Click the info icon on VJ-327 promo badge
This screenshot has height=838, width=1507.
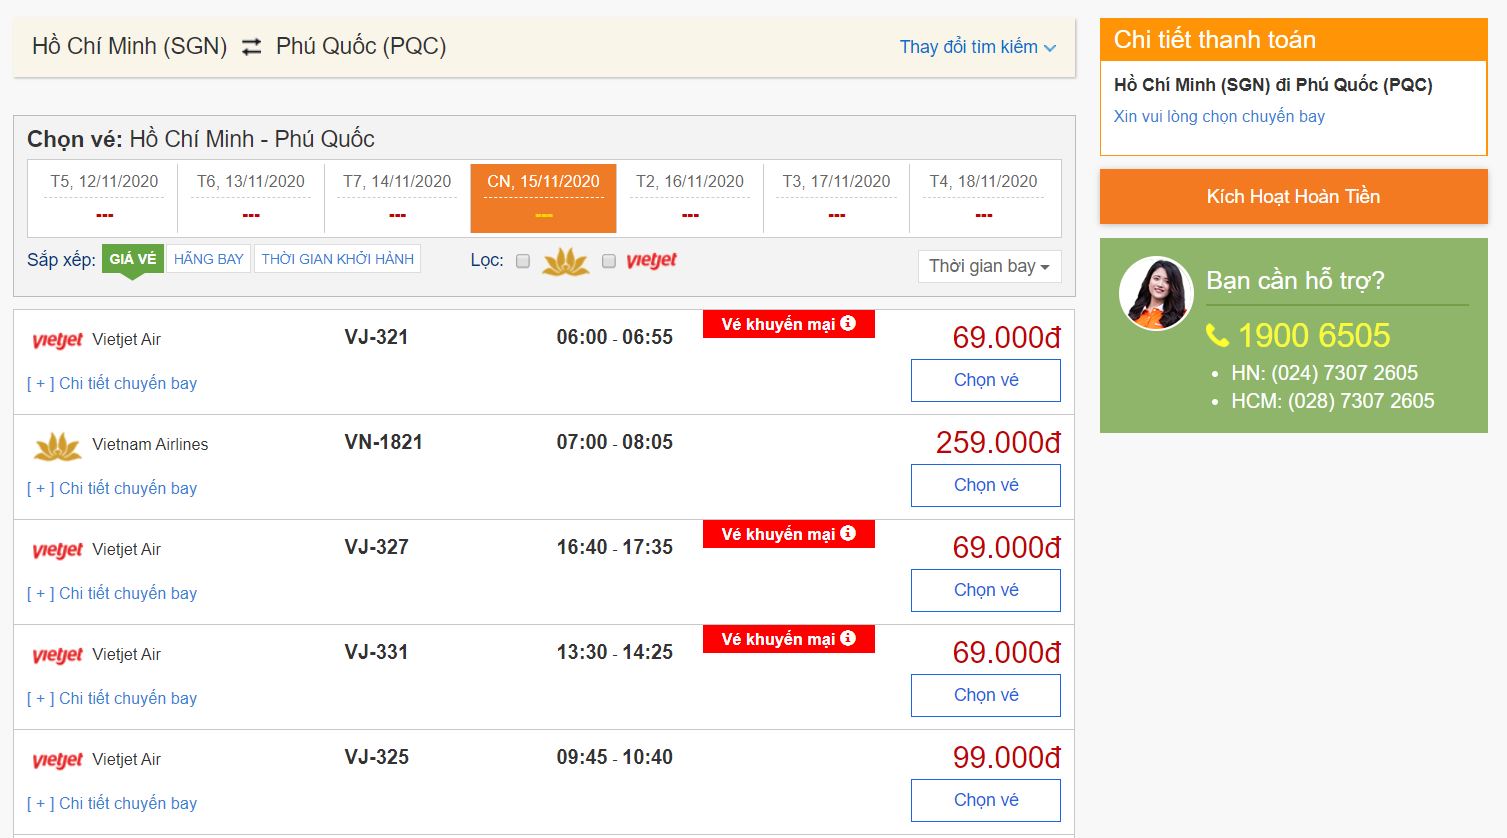[848, 533]
